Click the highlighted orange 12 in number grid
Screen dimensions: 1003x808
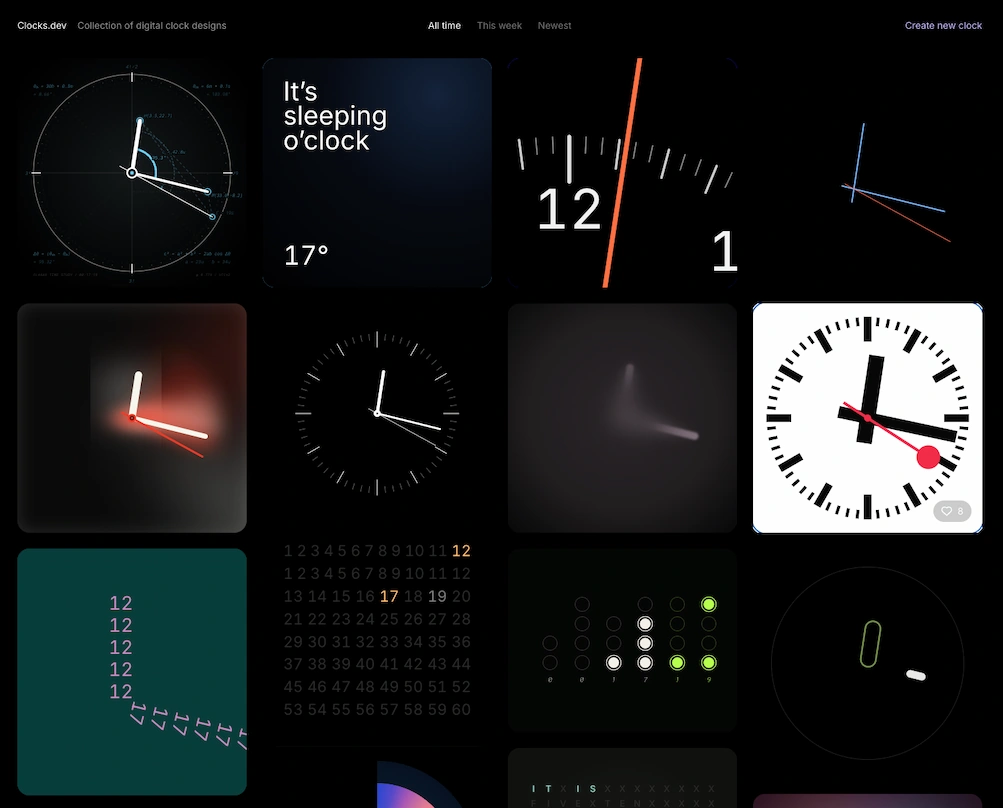coord(461,551)
